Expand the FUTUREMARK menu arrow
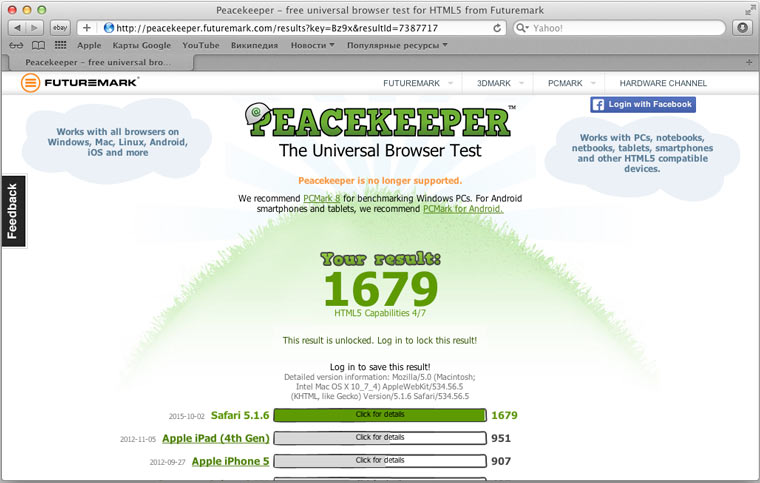The height and width of the screenshot is (483, 760). 450,83
